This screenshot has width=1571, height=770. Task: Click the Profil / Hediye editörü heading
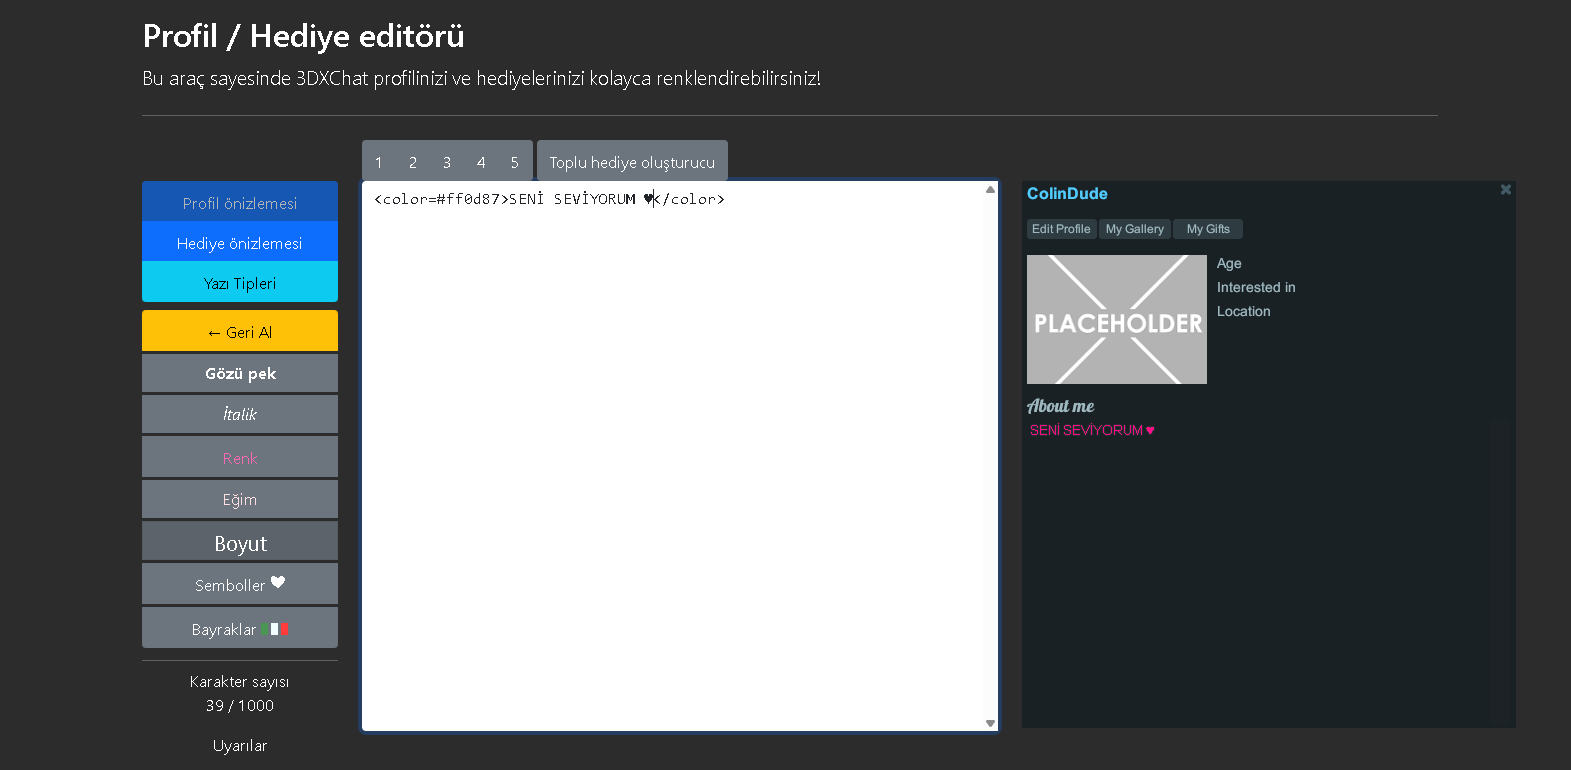click(304, 36)
